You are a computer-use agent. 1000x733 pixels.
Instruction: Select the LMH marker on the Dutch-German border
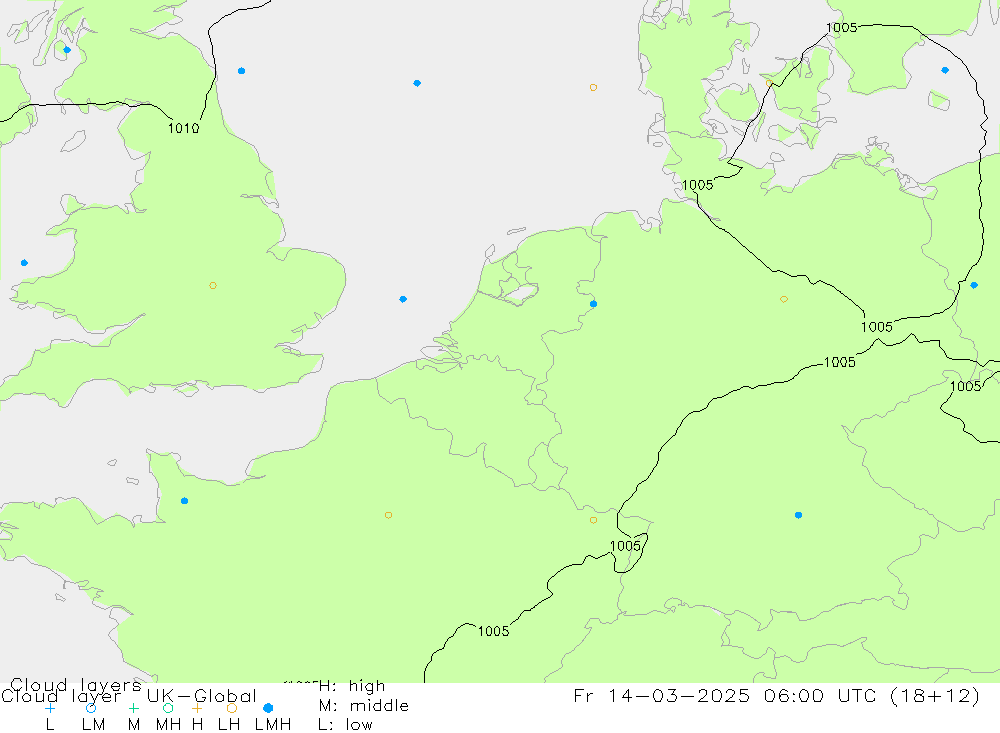[x=593, y=304]
